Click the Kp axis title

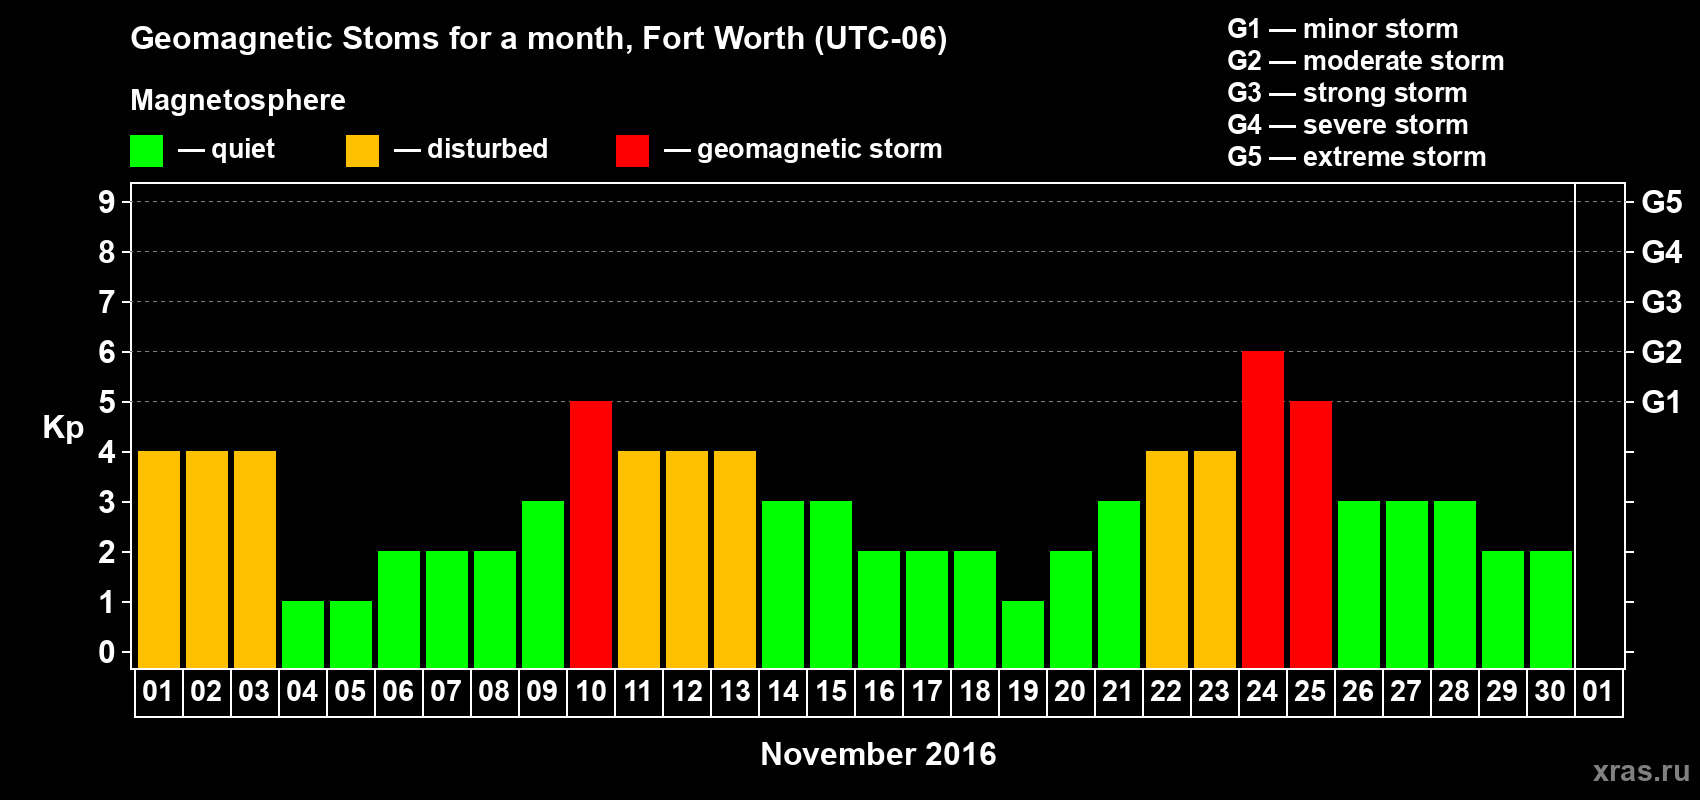[63, 428]
